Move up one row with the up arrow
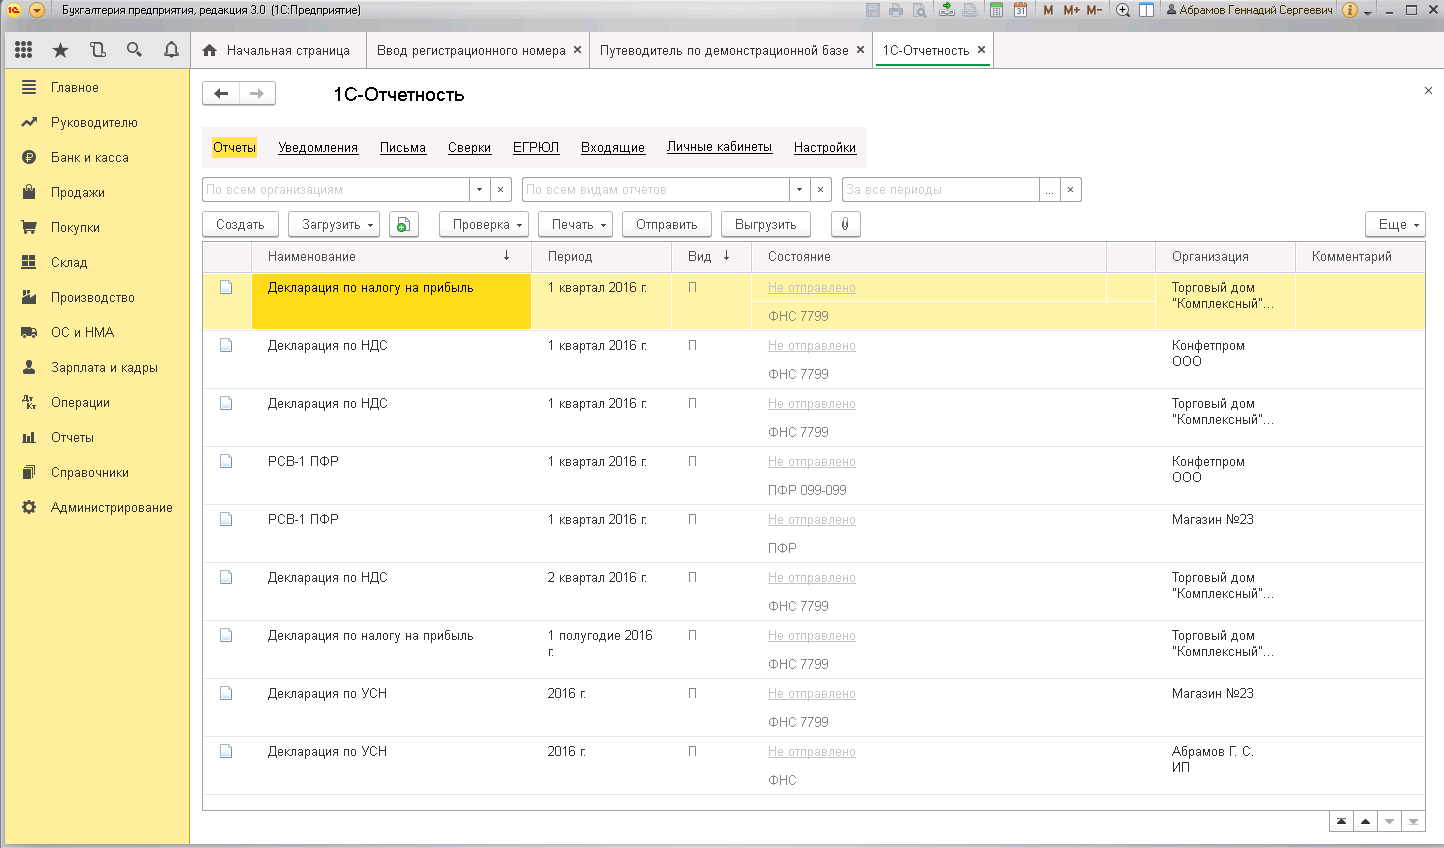The height and width of the screenshot is (848, 1444). [x=1365, y=822]
